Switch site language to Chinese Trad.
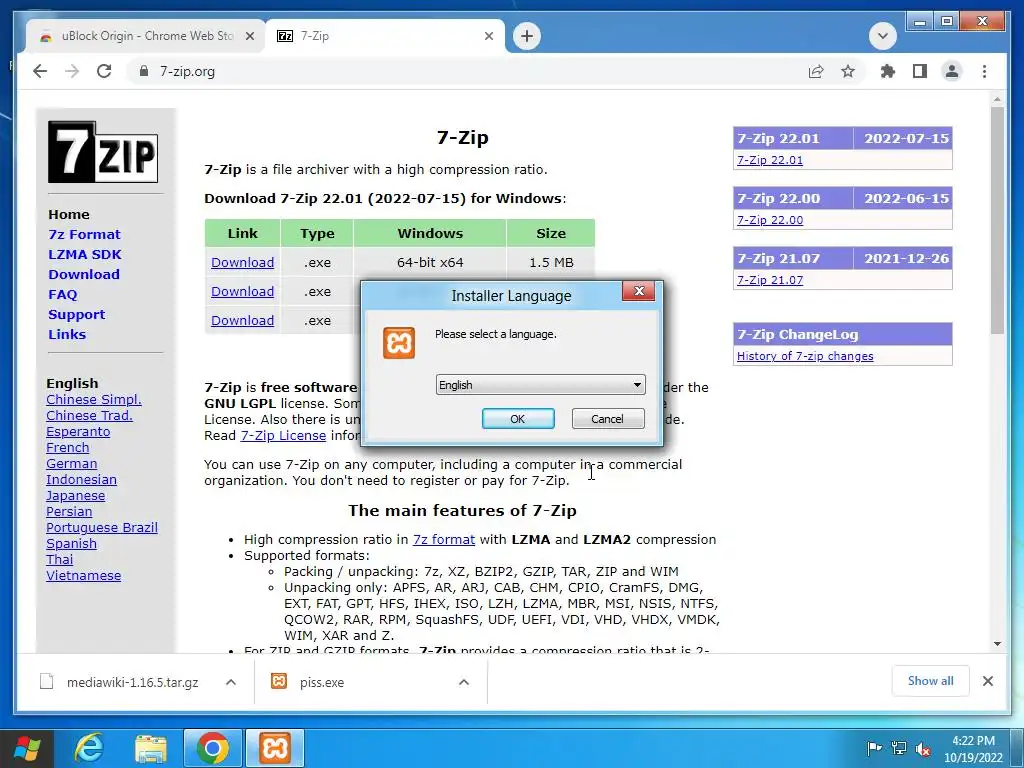The image size is (1024, 768). click(89, 415)
